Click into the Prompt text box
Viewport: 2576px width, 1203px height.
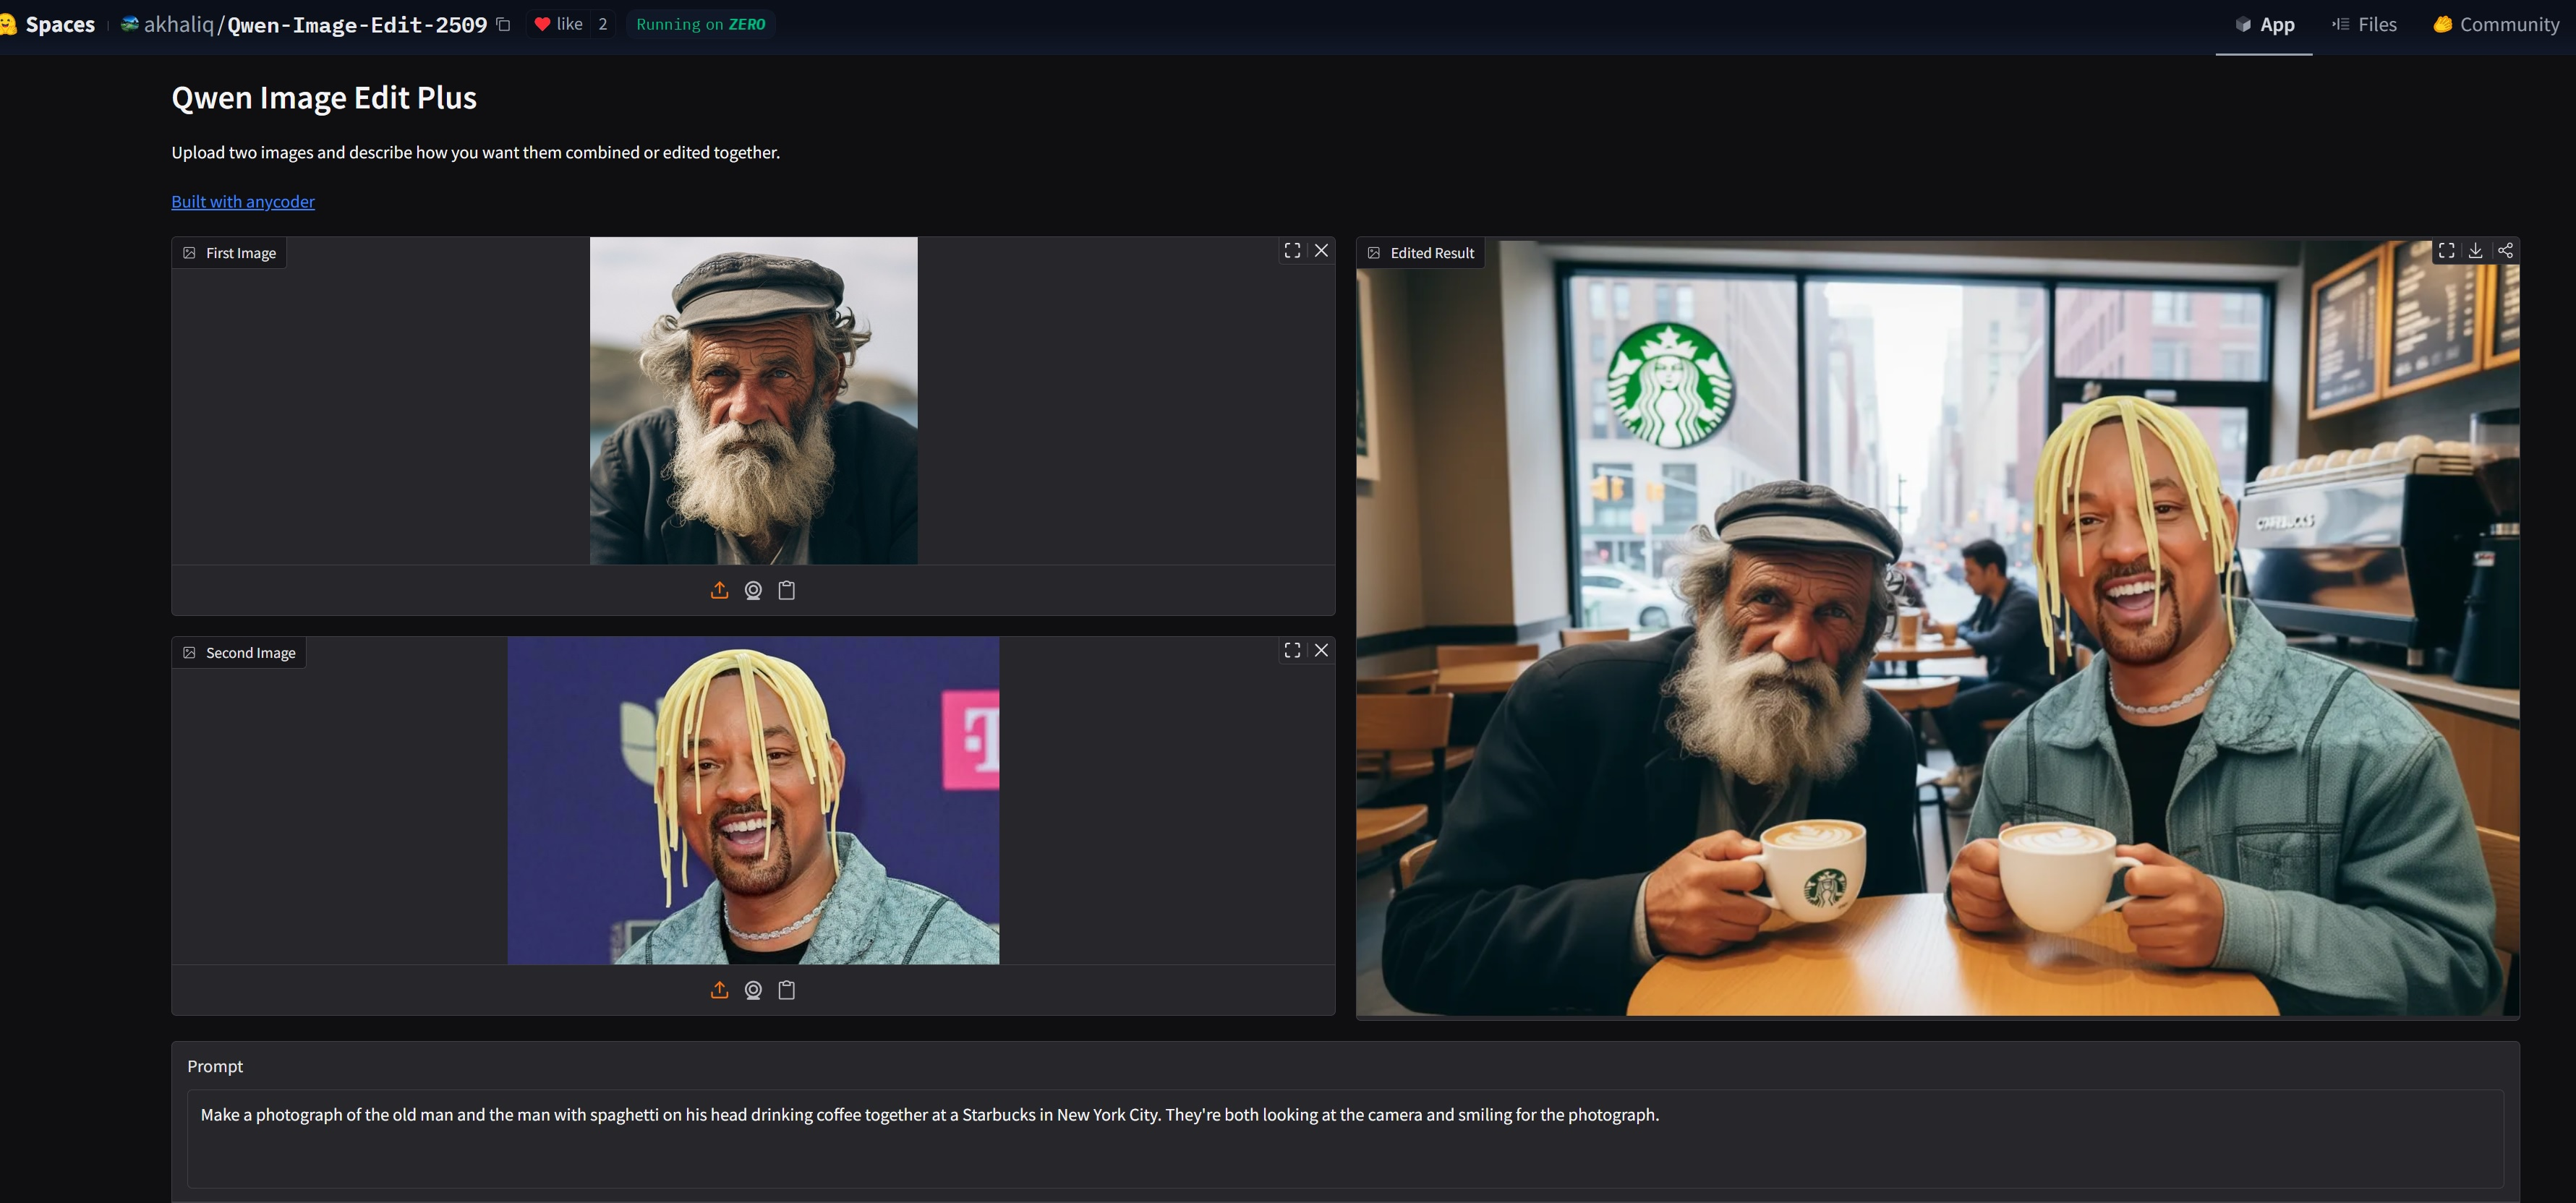[1345, 1138]
